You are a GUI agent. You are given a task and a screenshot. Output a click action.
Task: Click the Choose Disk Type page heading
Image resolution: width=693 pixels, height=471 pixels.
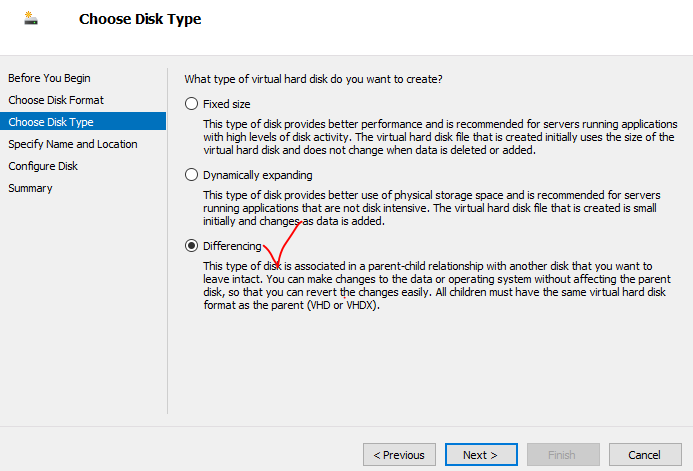click(x=140, y=19)
